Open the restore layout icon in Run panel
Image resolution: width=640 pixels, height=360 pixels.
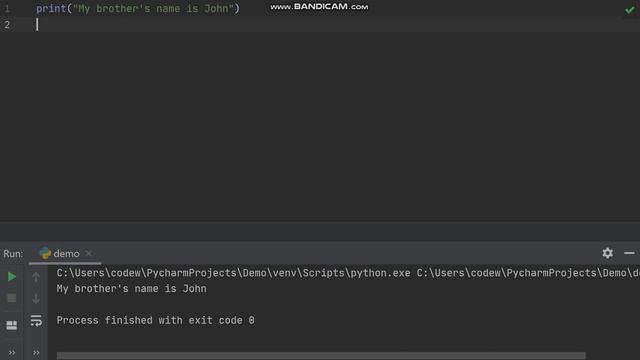tap(11, 325)
